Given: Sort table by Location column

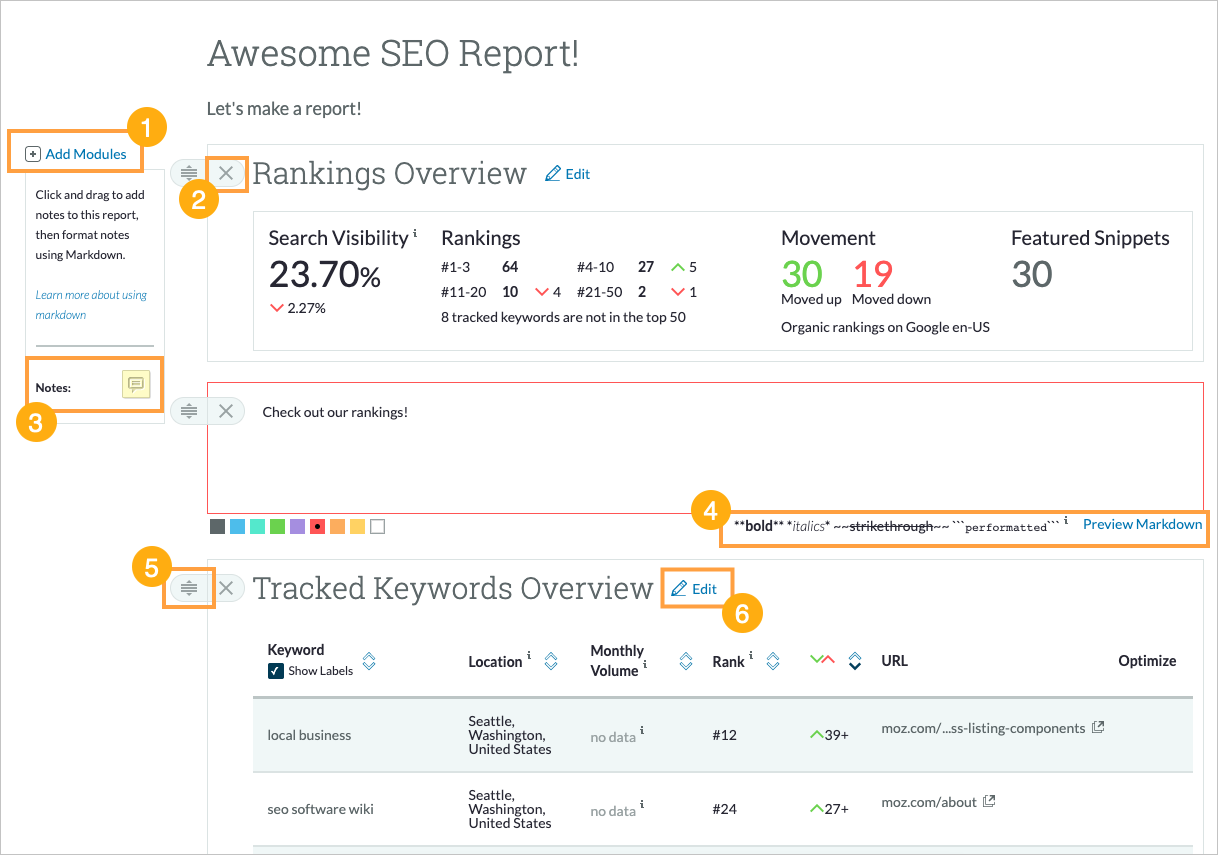Looking at the screenshot, I should coord(550,661).
